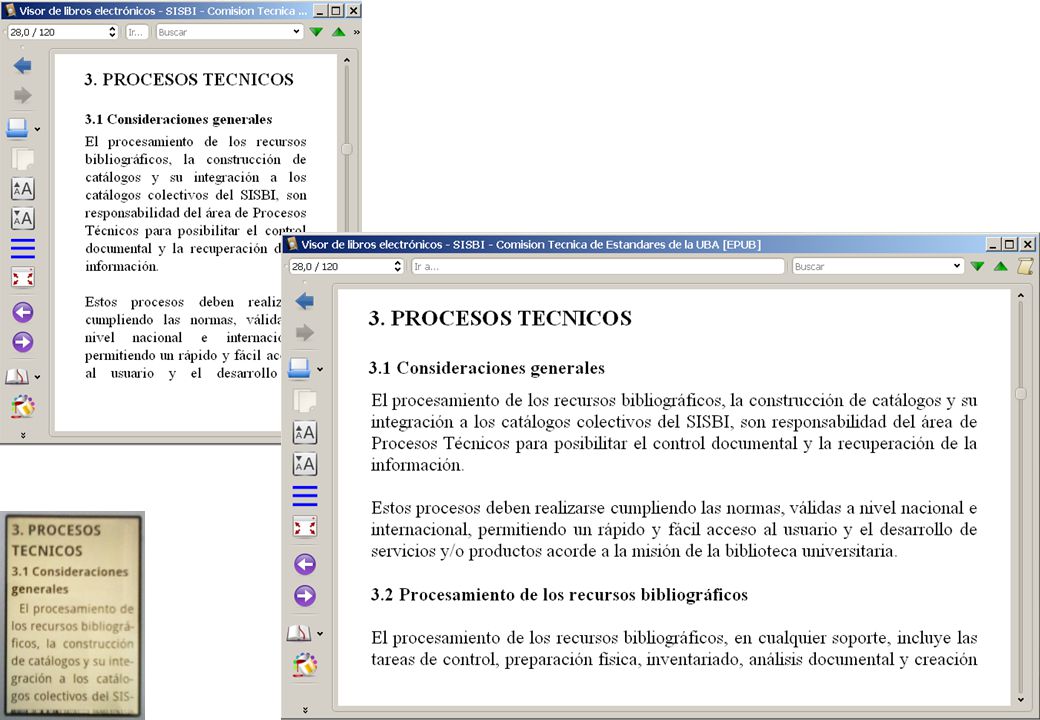This screenshot has width=1040, height=720.
Task: Click the page number field showing 28,0 / 120 in large window
Action: click(346, 266)
